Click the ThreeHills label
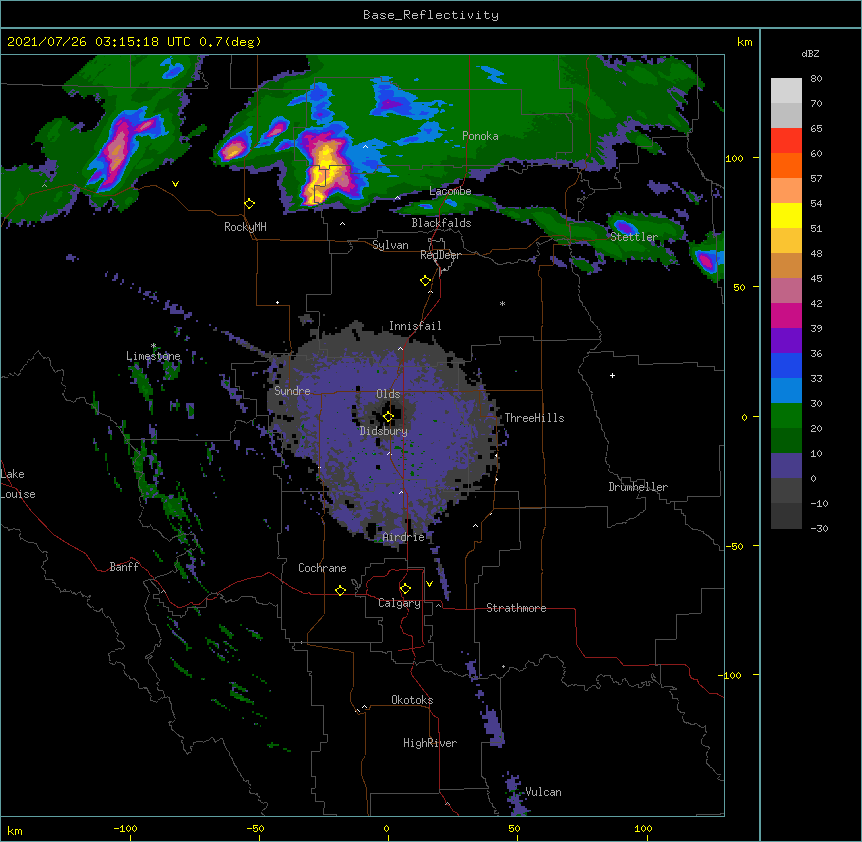This screenshot has width=862, height=842. (x=534, y=418)
